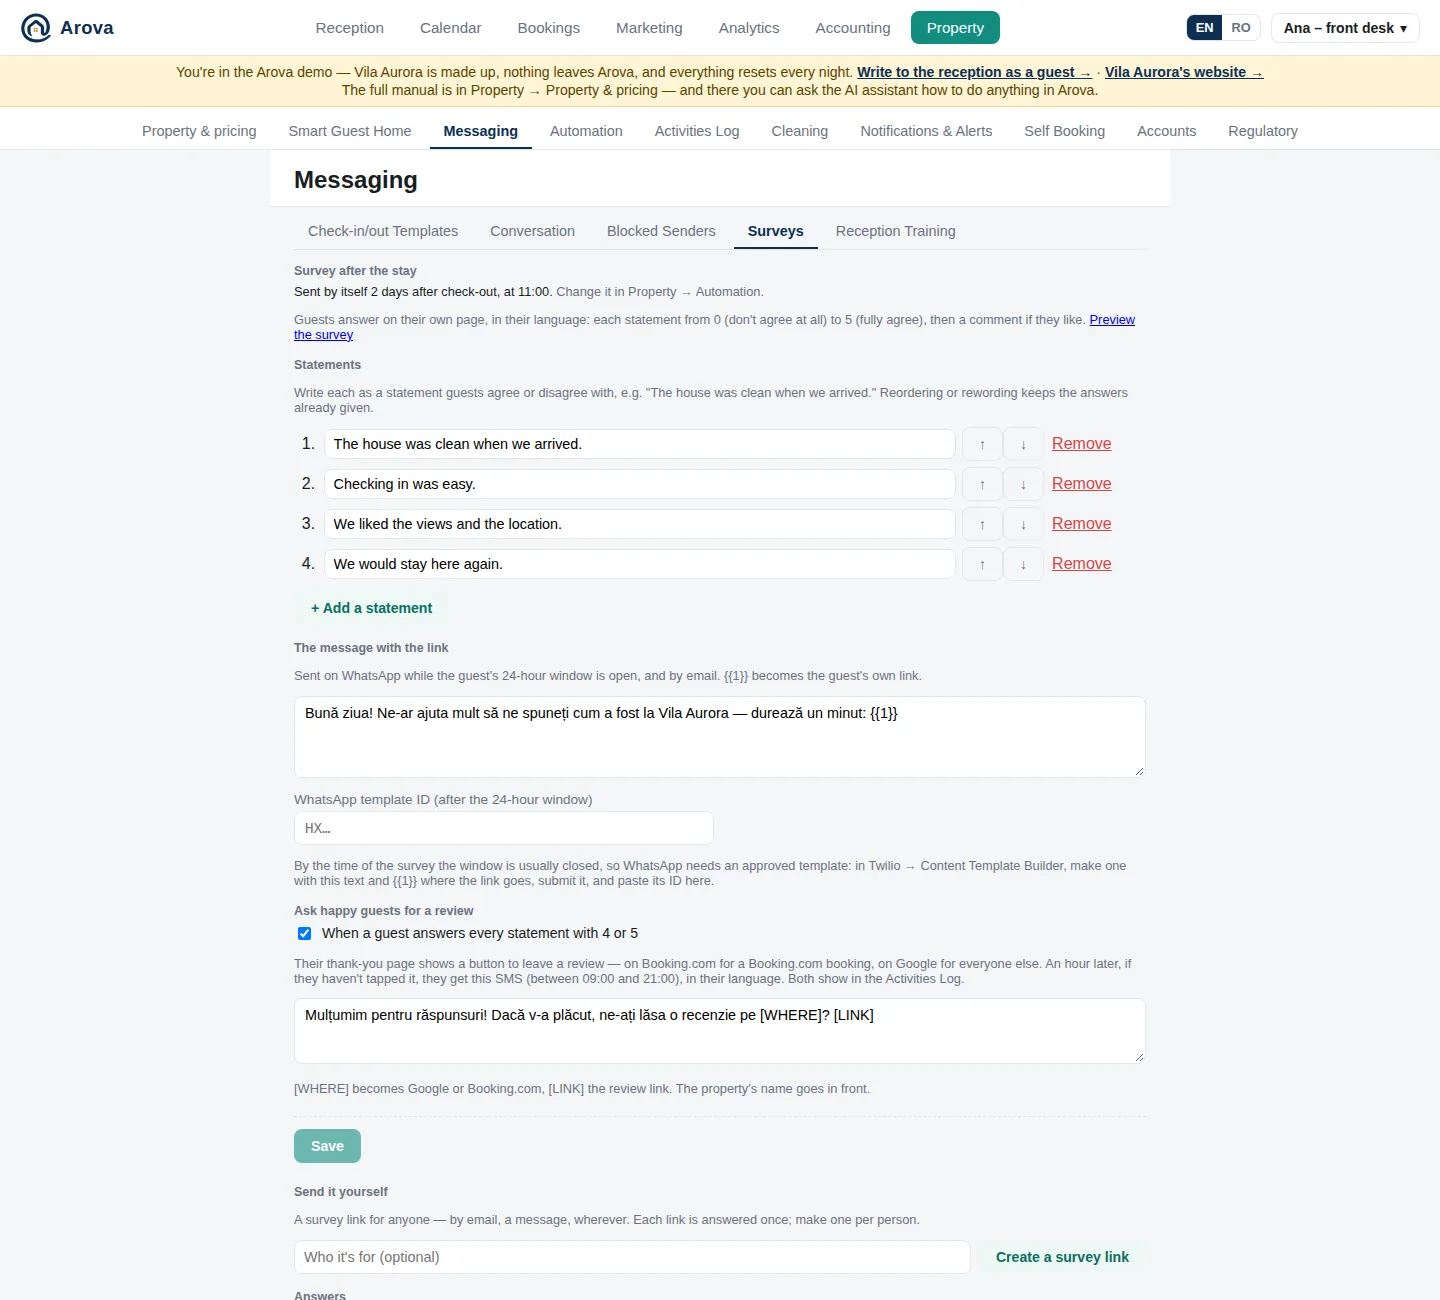Click '+ Add a statement' button
The height and width of the screenshot is (1300, 1440).
(x=371, y=608)
